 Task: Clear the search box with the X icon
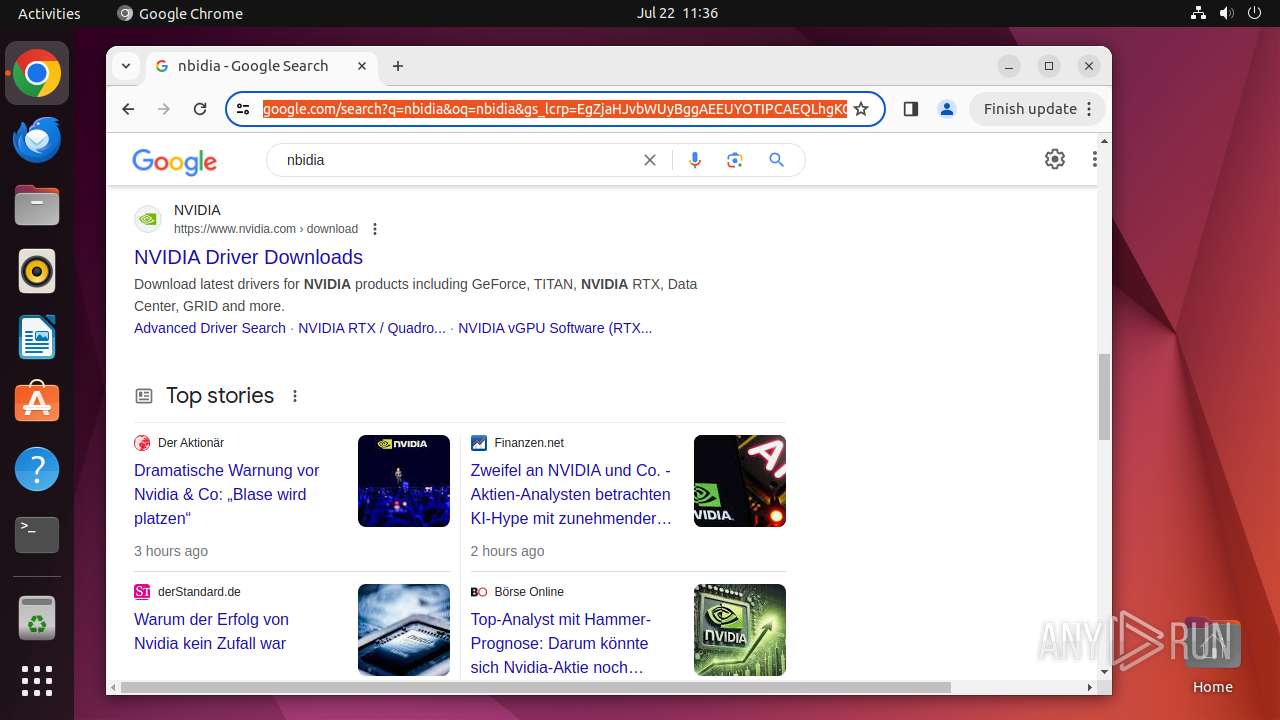click(x=650, y=160)
